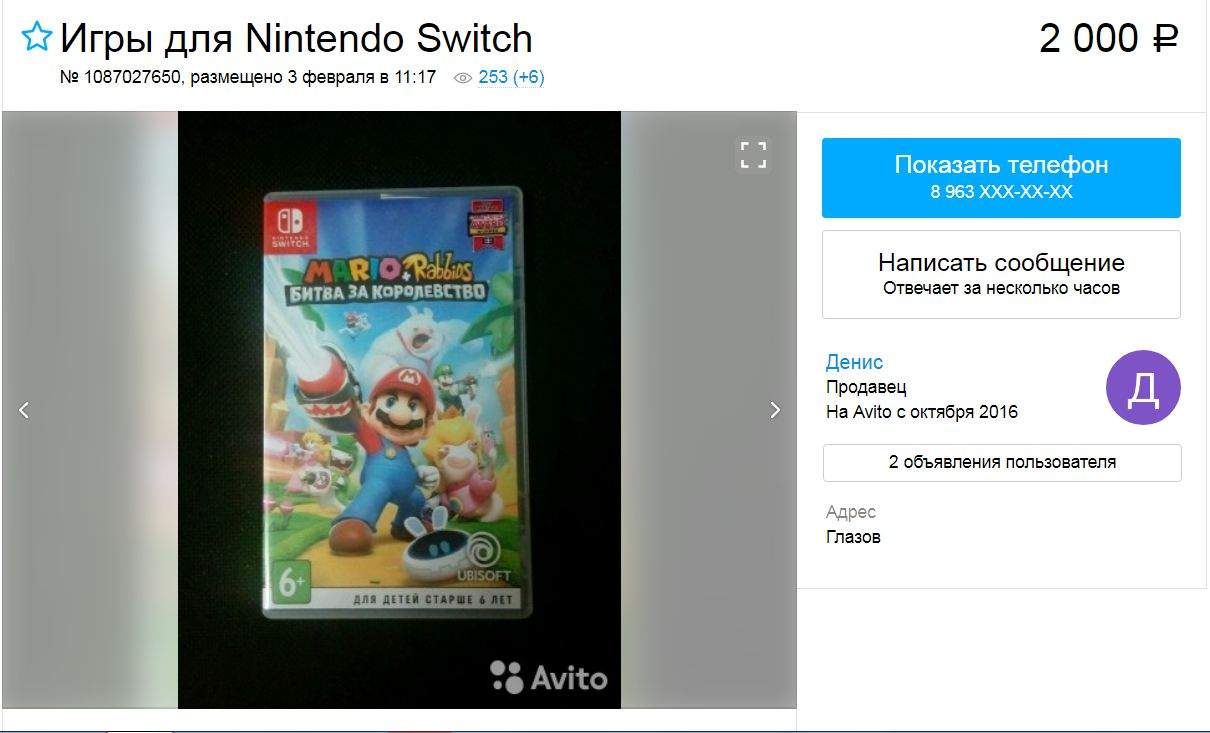Open 2 объявления пользователя button
1210x733 pixels.
coord(1002,463)
